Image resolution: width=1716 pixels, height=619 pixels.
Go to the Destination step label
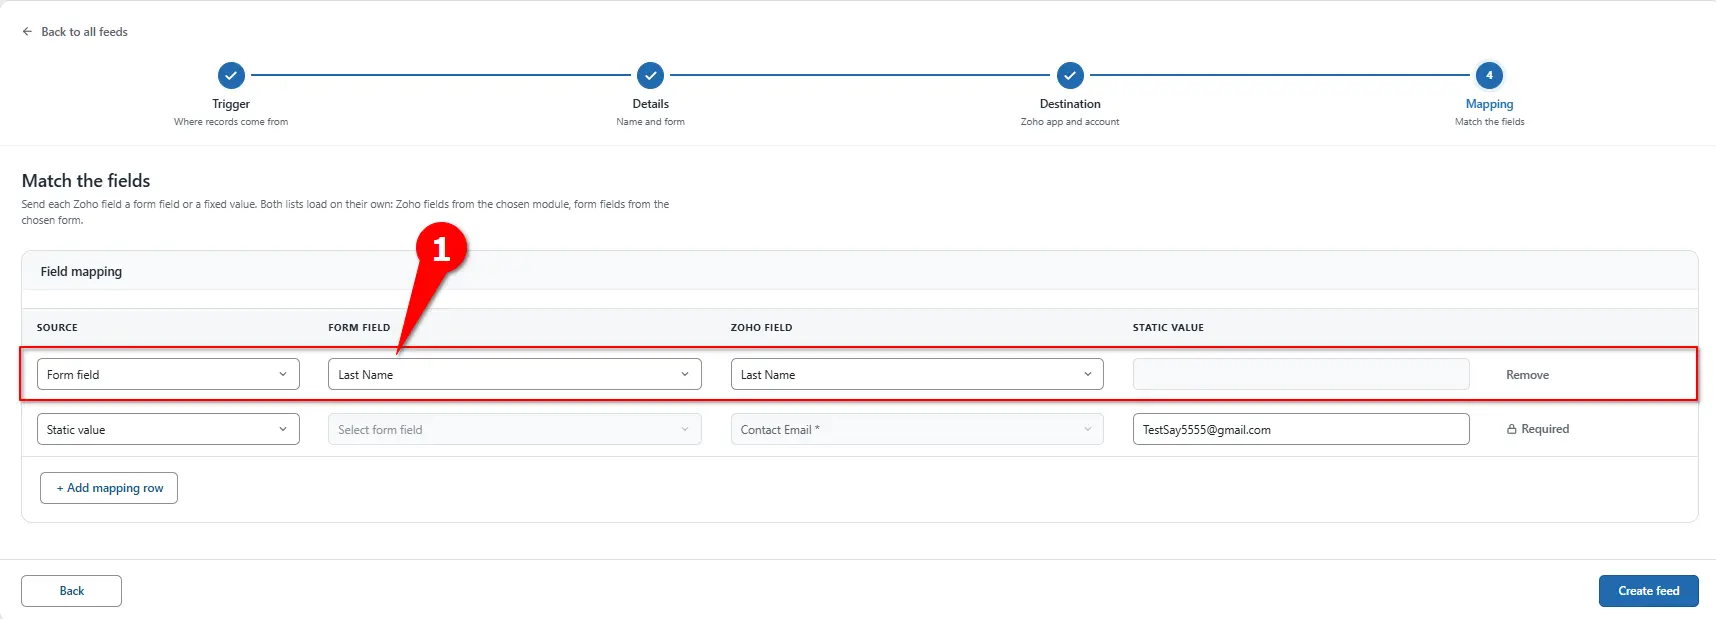coord(1070,104)
